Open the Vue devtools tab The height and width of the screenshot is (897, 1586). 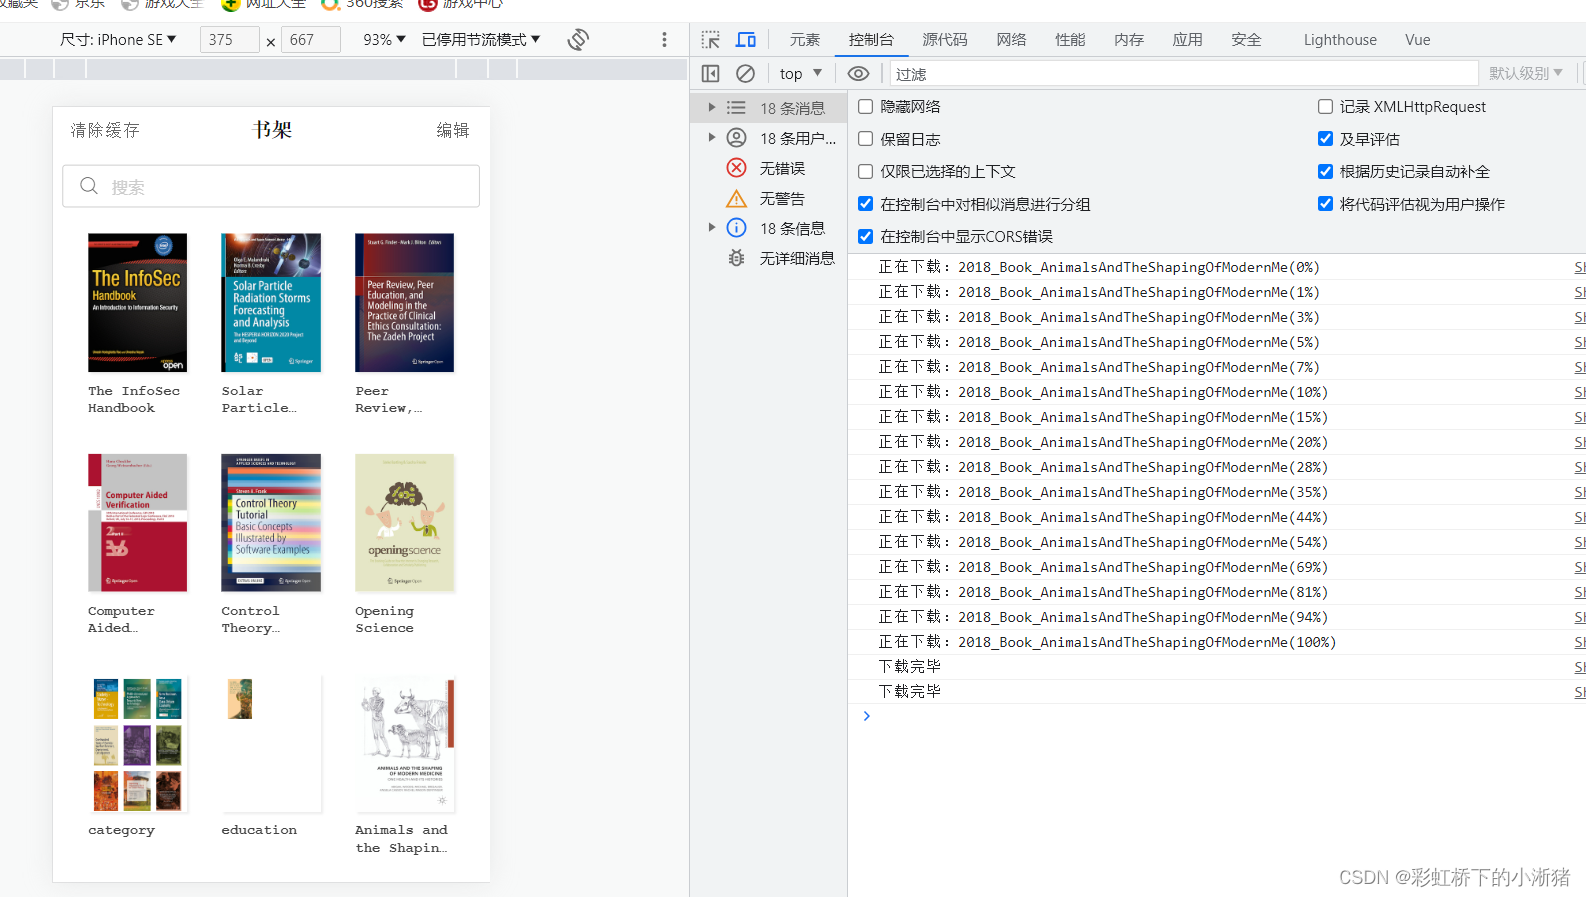[x=1417, y=40]
